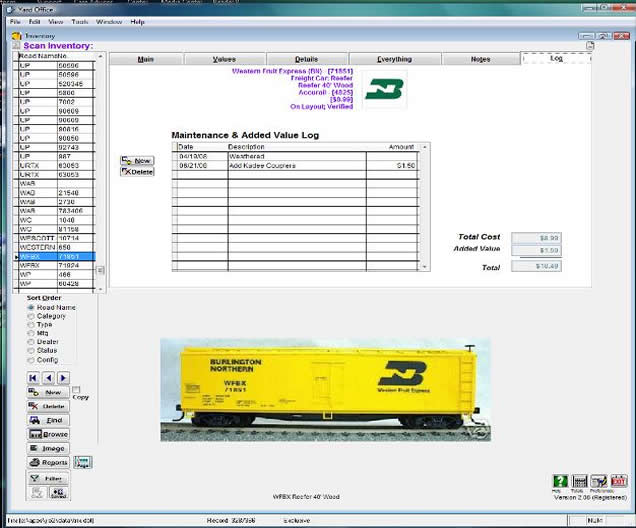Screen dimensions: 636x528
Task: Click the yellow WFBX boxcar image
Action: click(x=325, y=389)
